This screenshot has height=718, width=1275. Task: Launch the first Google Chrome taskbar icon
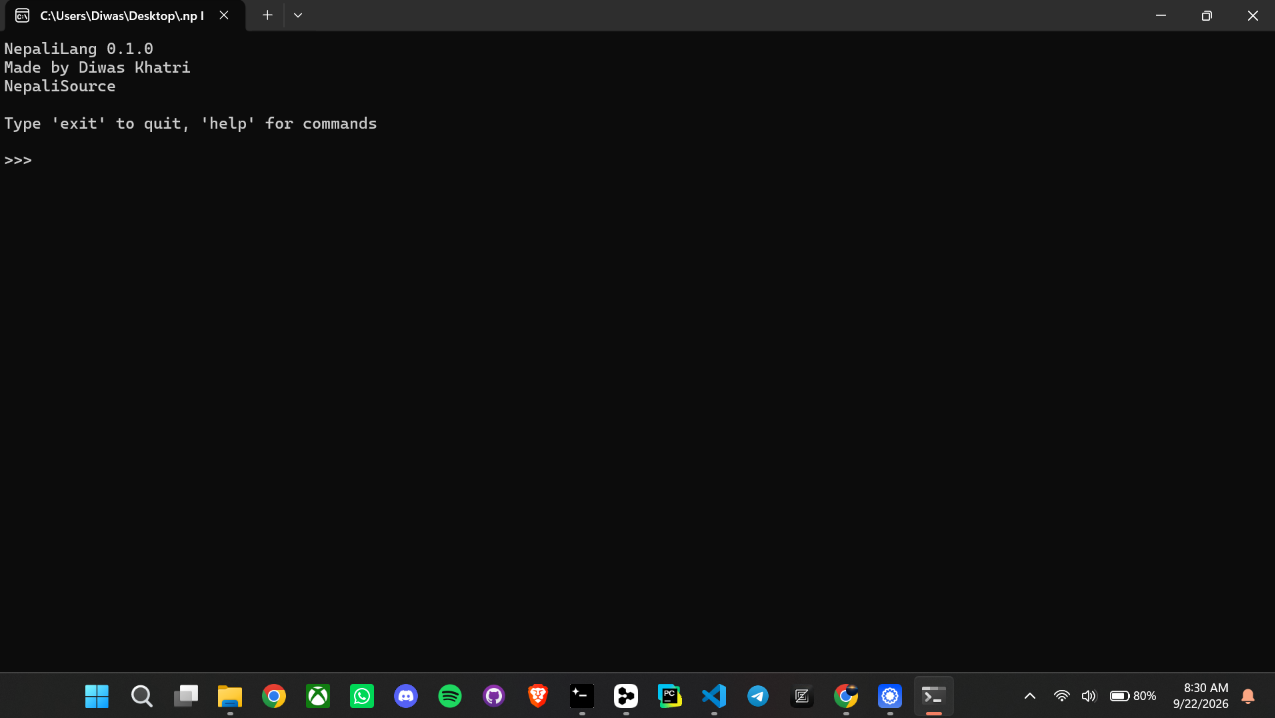click(274, 696)
